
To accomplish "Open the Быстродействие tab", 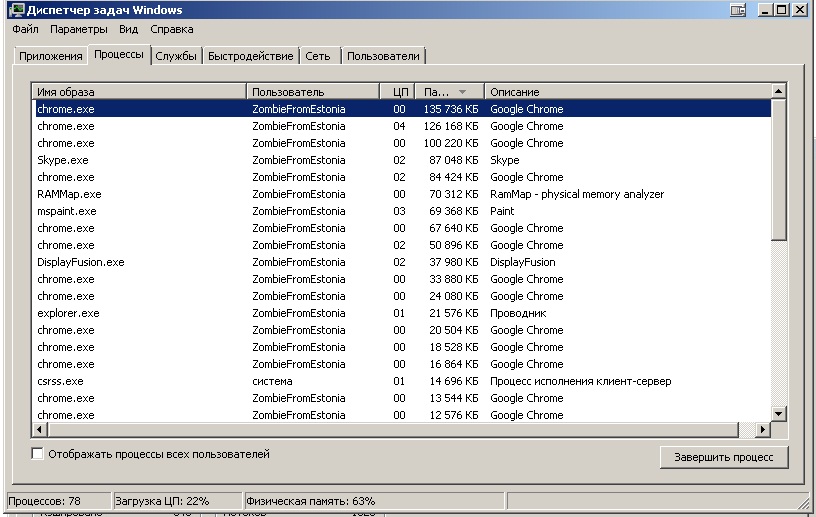I will point(251,56).
